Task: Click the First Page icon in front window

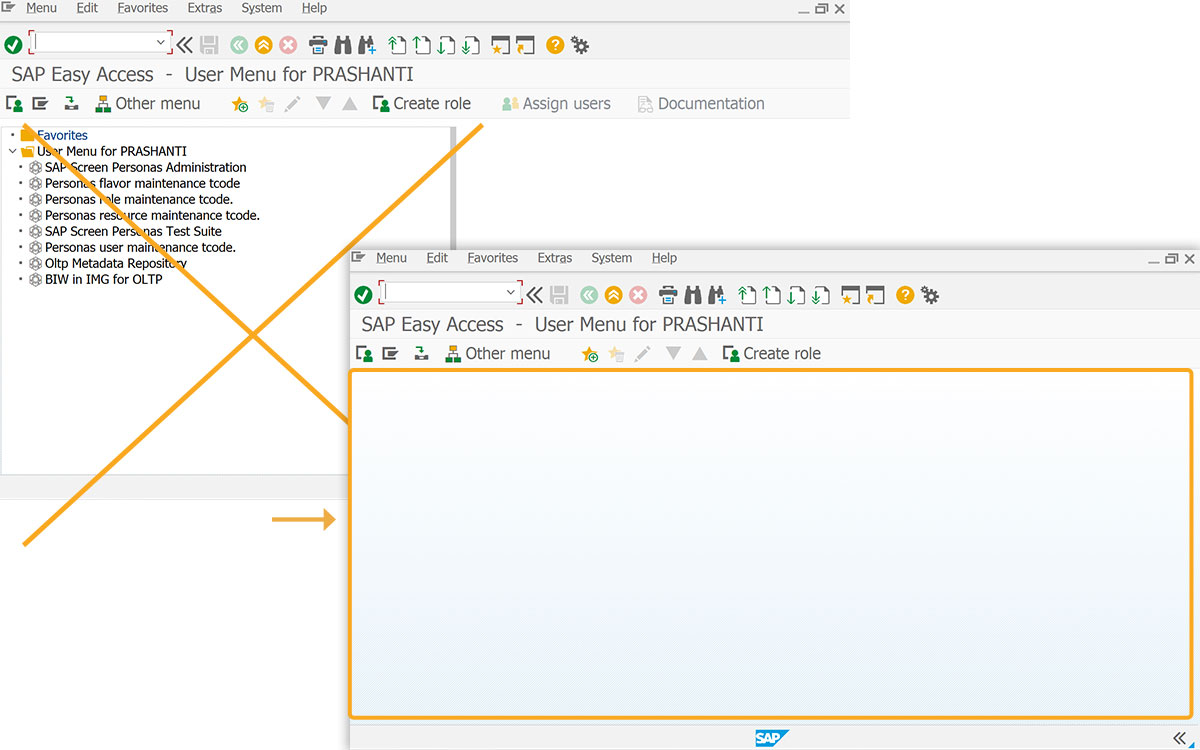Action: pos(746,295)
